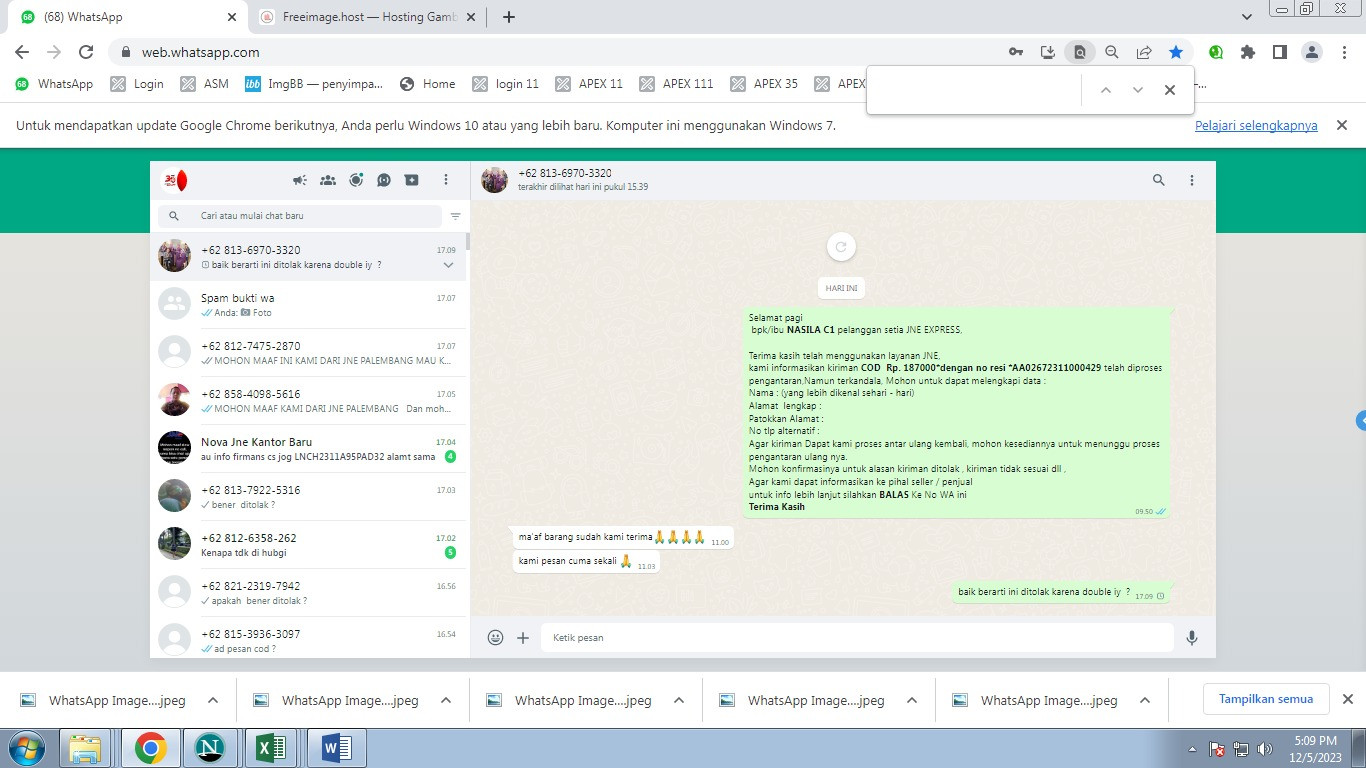Click the next result arrow in find bar
1366x768 pixels.
pyautogui.click(x=1138, y=90)
